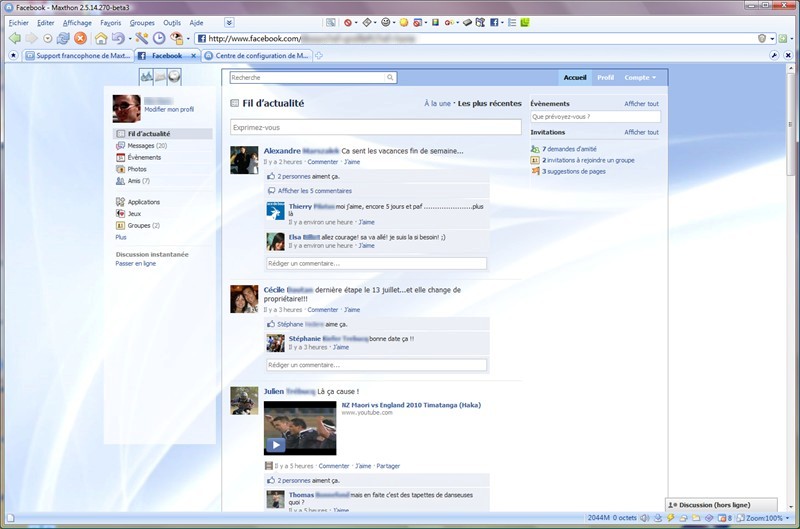Click Afficher les 5 commentaires
This screenshot has width=800, height=529.
(x=314, y=191)
